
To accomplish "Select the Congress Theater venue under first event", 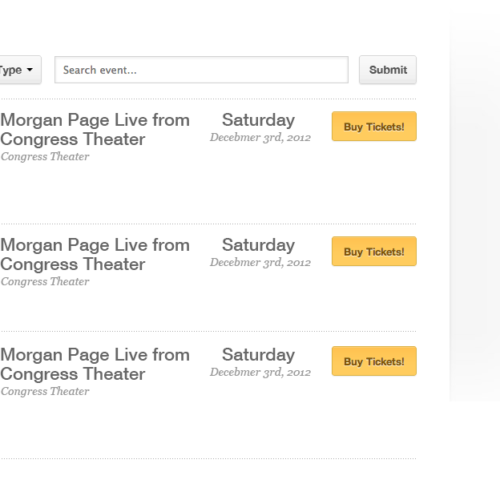I will (45, 157).
